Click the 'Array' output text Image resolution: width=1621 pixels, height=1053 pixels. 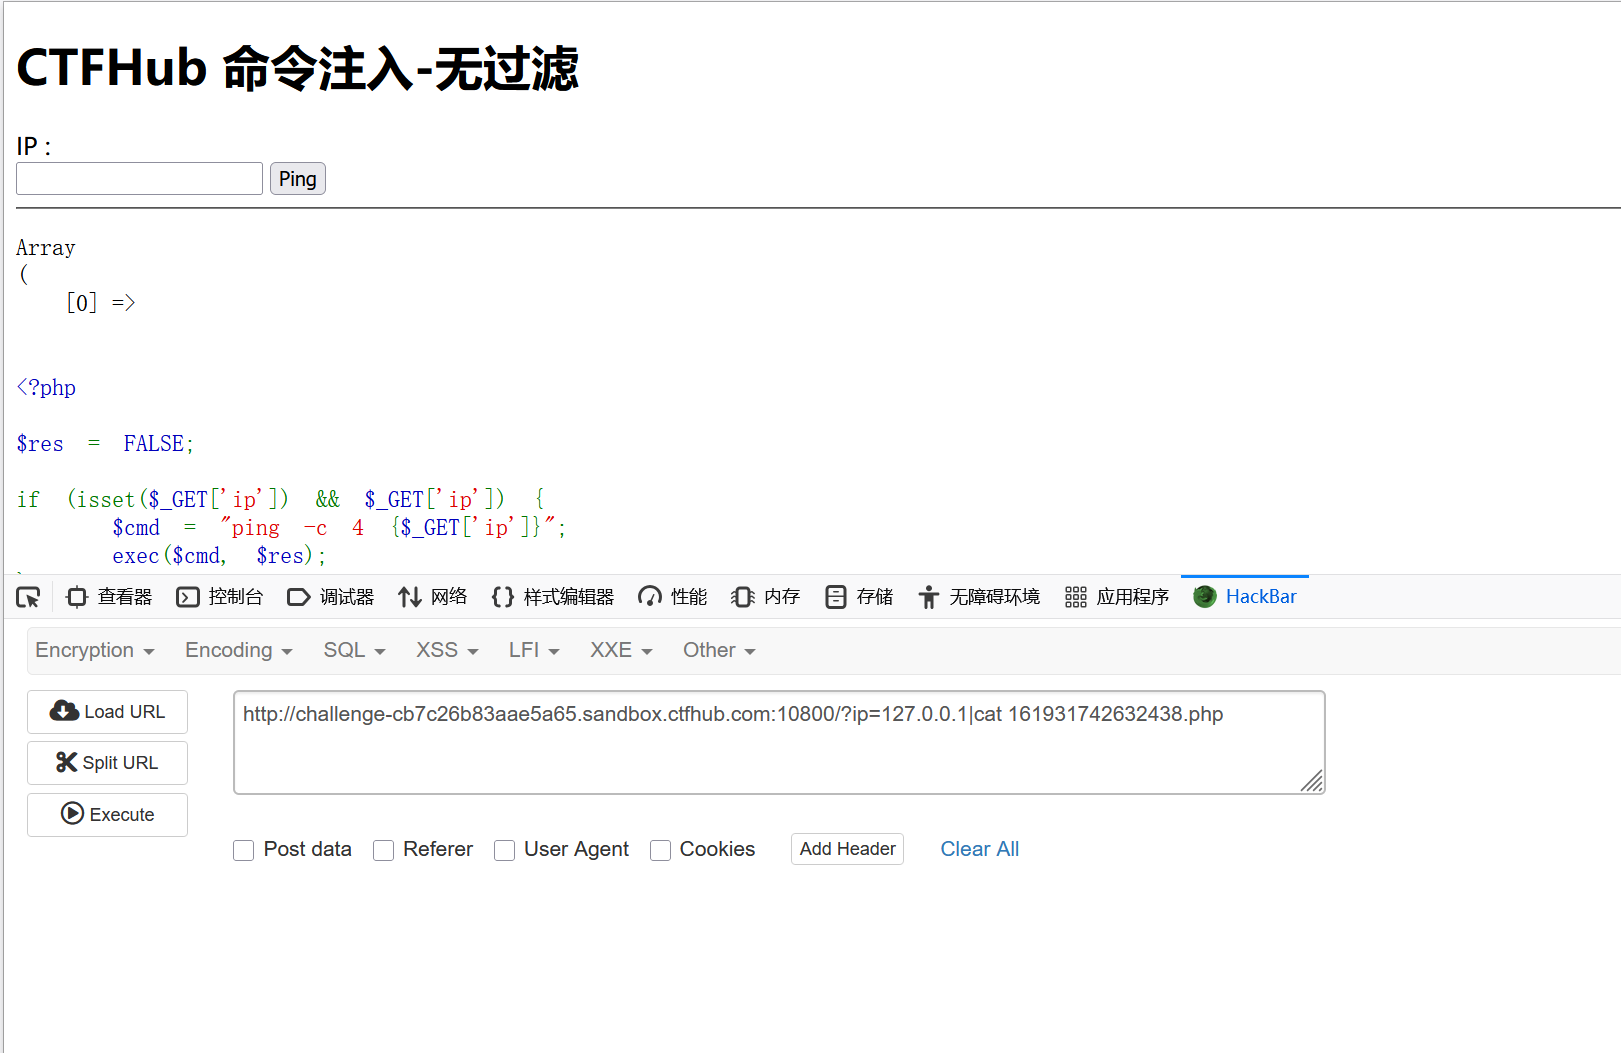click(46, 248)
